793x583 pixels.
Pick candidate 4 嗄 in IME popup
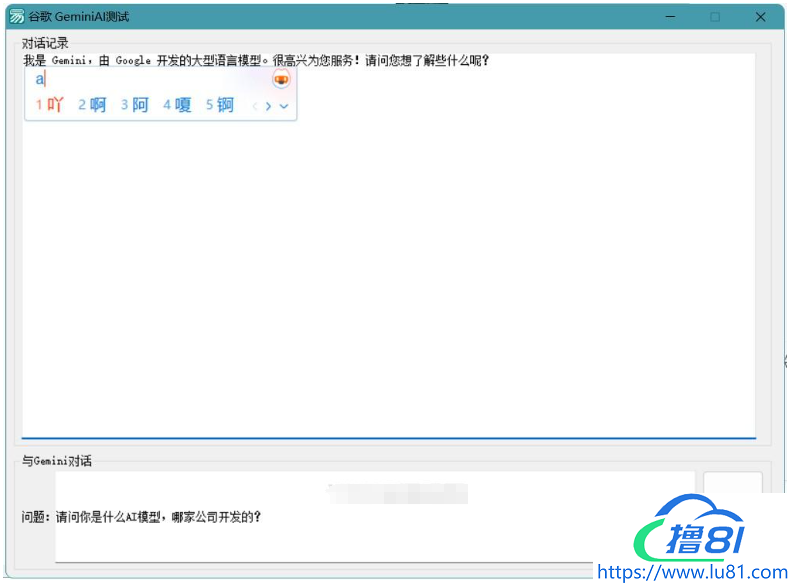(177, 105)
